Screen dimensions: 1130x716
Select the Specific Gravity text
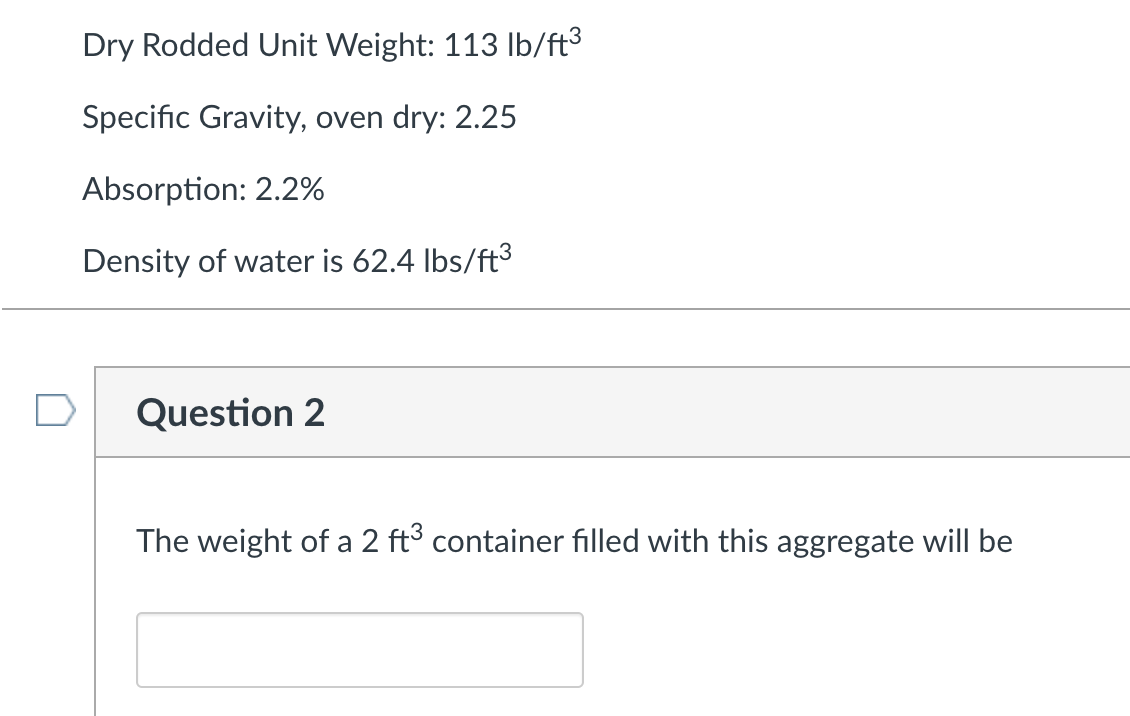click(x=300, y=117)
